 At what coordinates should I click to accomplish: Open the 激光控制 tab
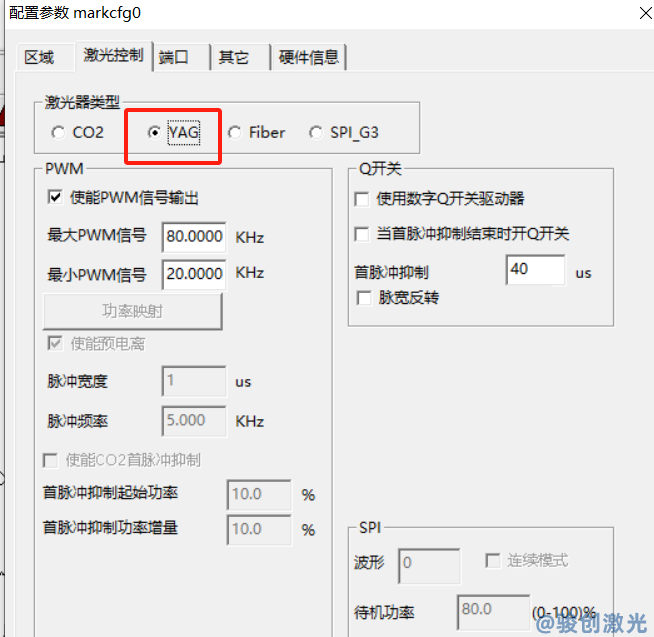coord(113,55)
